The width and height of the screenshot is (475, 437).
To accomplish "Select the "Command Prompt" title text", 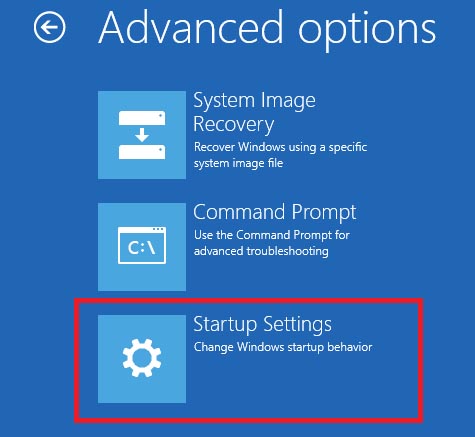I will 275,212.
